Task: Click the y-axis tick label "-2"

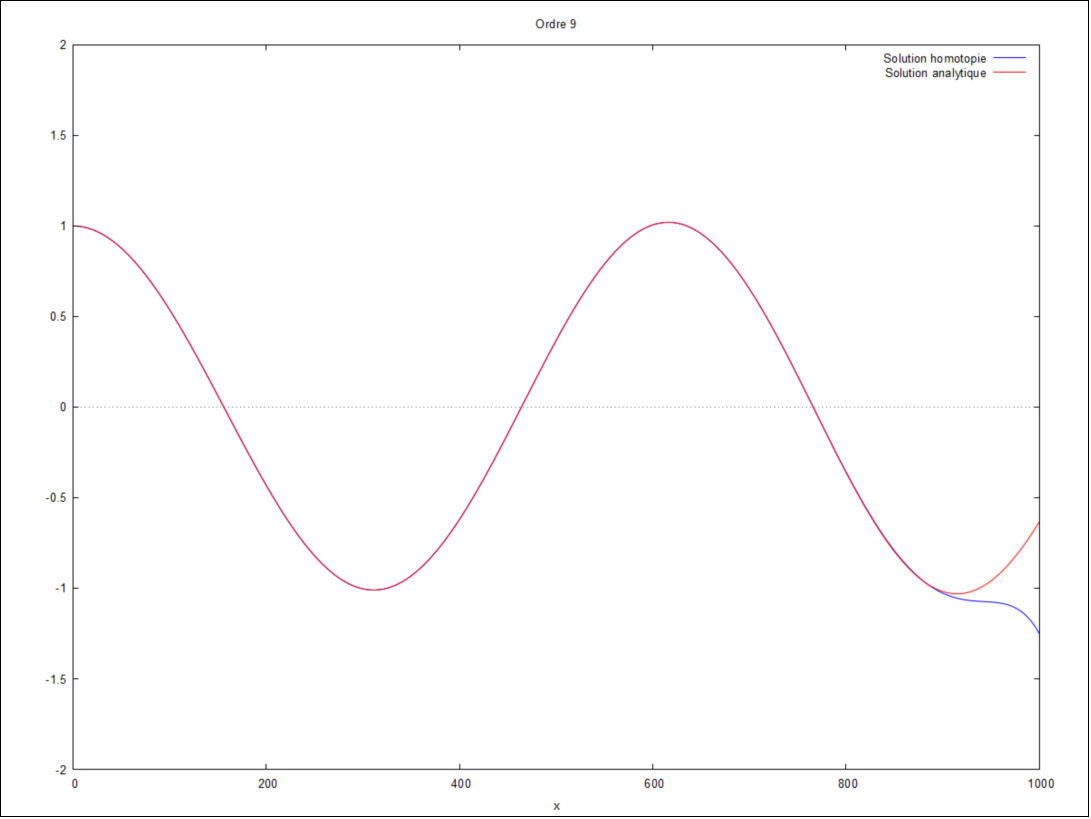Action: pyautogui.click(x=61, y=770)
